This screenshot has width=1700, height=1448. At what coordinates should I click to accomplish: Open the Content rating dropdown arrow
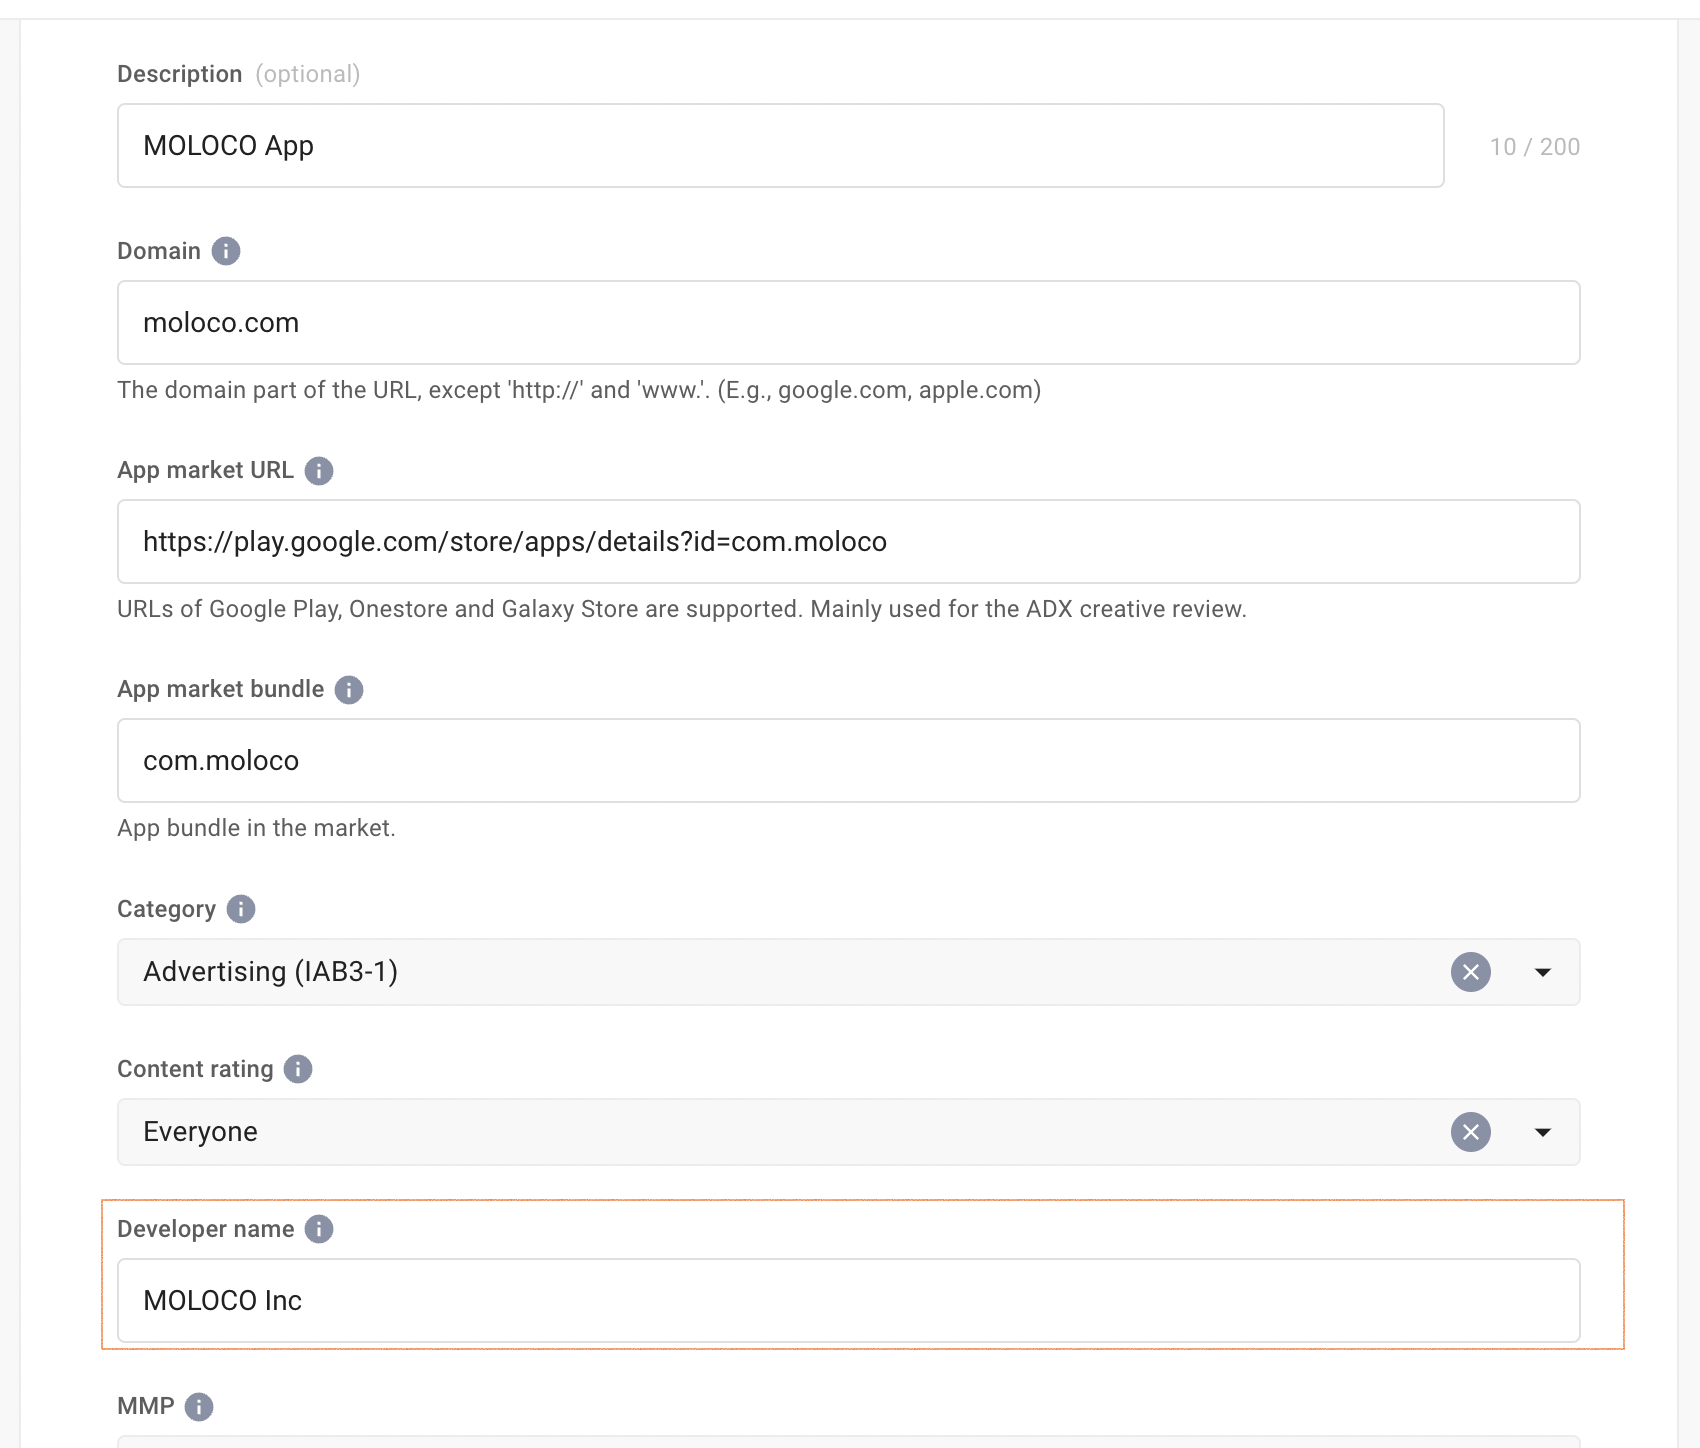pos(1543,1132)
